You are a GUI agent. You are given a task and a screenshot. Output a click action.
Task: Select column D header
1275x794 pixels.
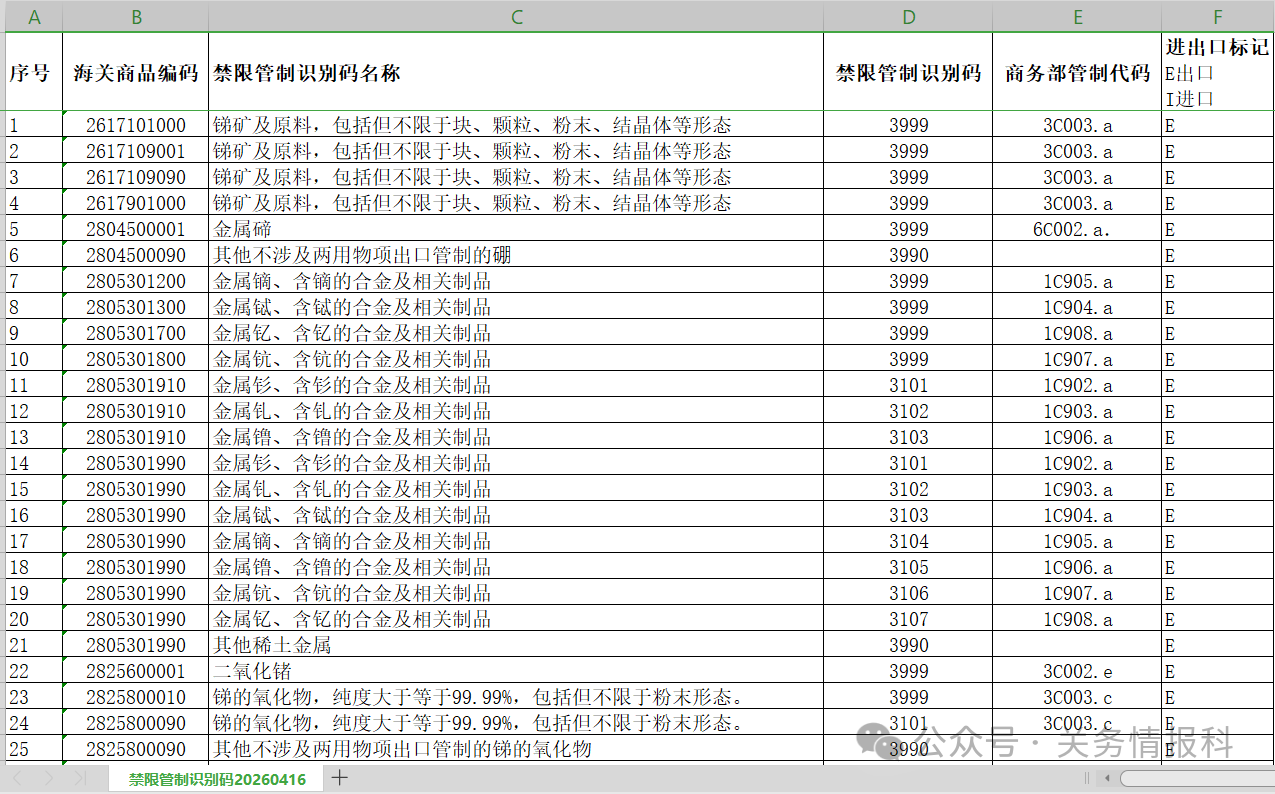pos(908,17)
